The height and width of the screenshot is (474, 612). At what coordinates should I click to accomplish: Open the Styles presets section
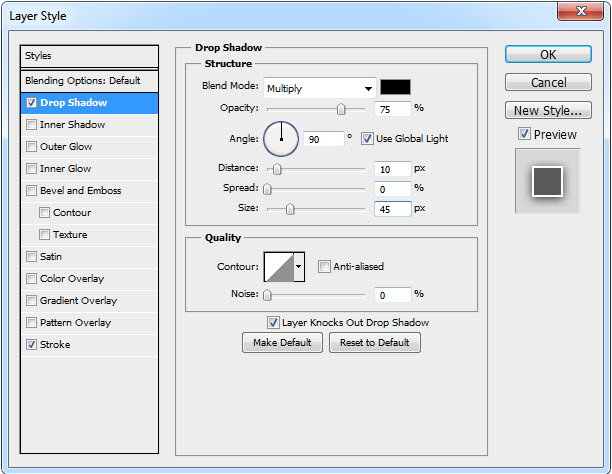(89, 56)
